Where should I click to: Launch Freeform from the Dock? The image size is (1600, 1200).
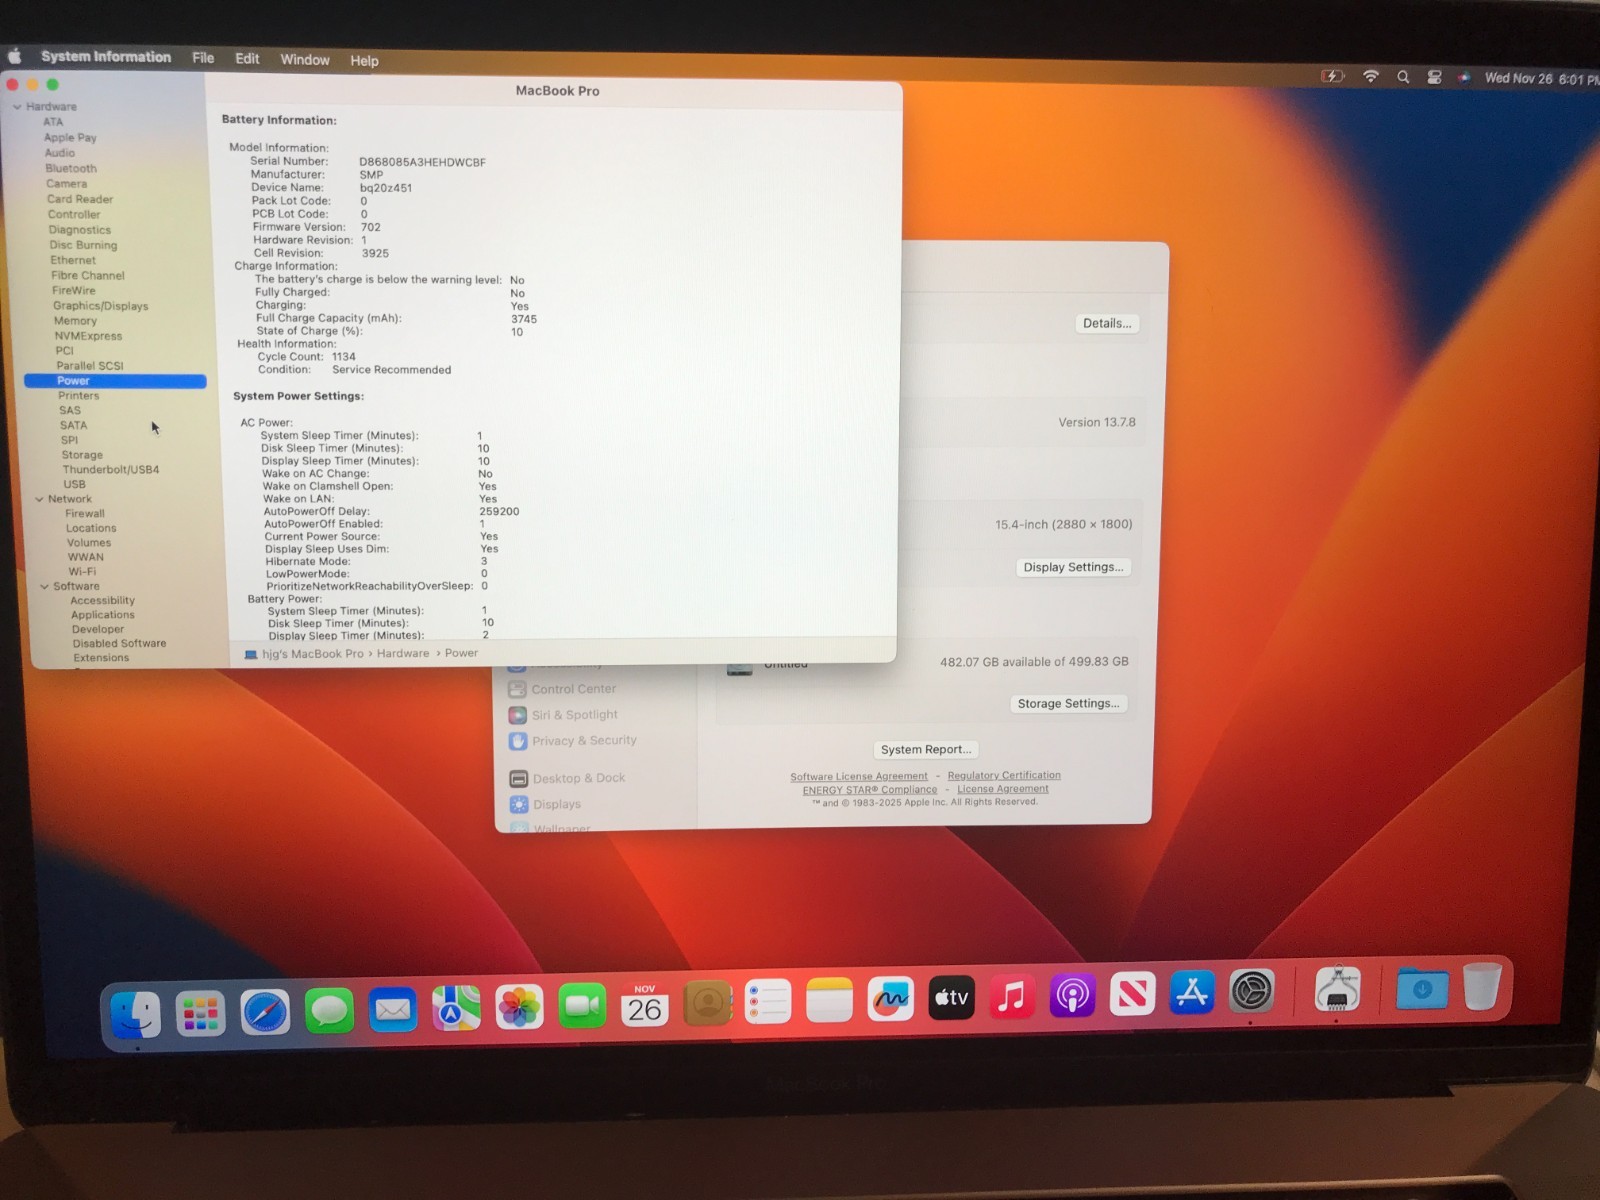click(x=890, y=998)
